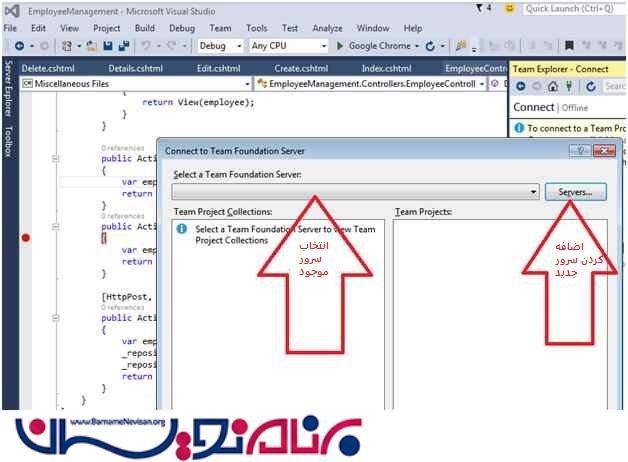Click the Save All toolbar icon

pos(123,46)
